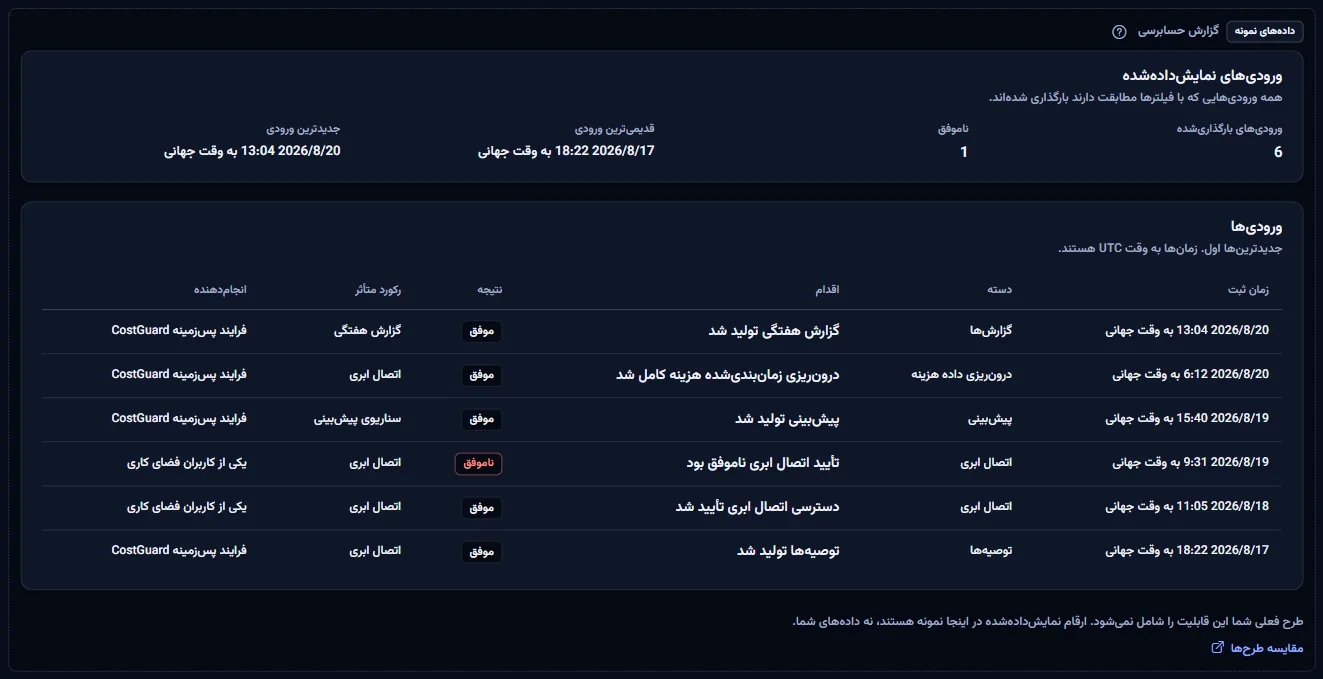The width and height of the screenshot is (1323, 679).
Task: Click the رکورد متأثر column header
Action: pos(377,290)
